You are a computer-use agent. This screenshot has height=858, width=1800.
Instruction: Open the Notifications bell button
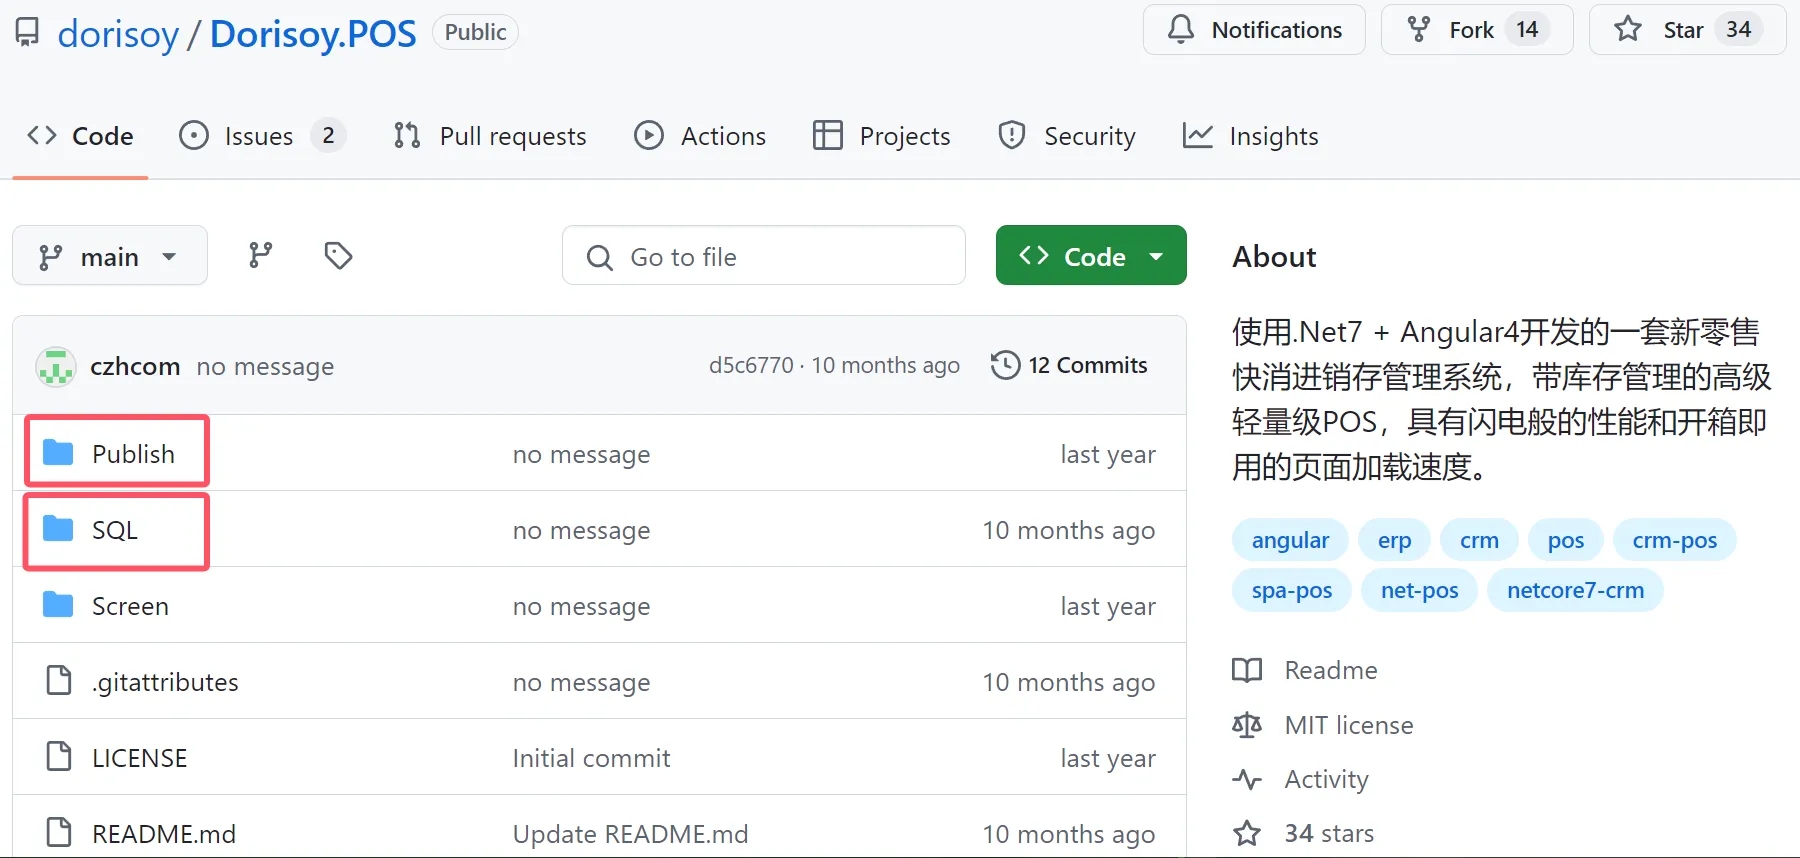1254,30
